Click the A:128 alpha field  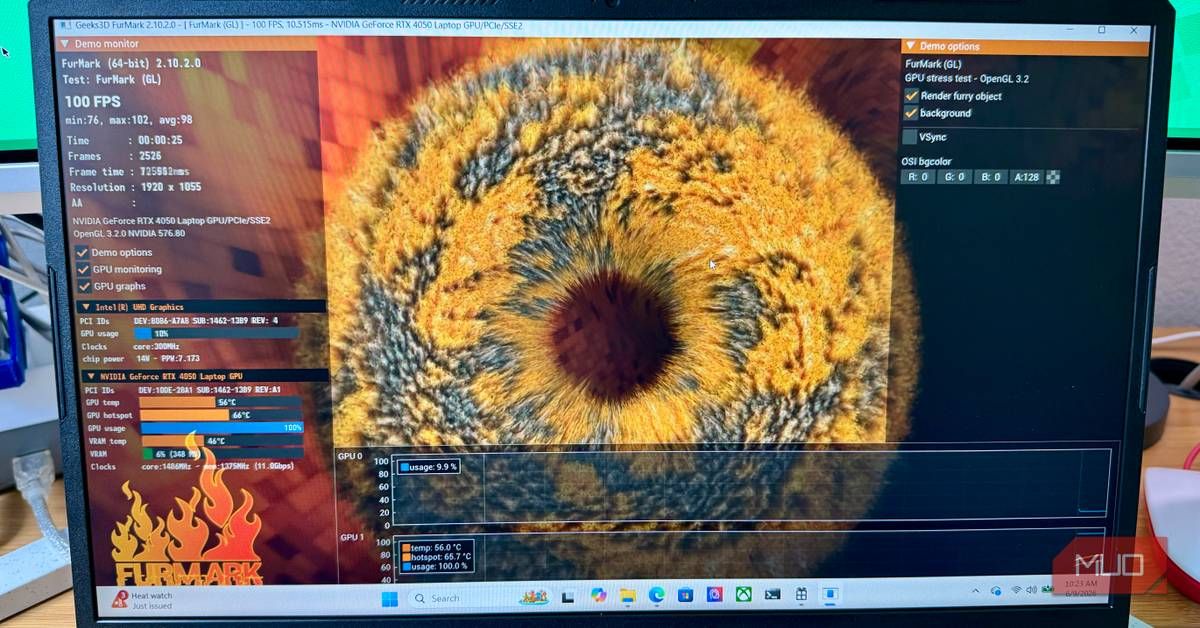[x=1027, y=177]
